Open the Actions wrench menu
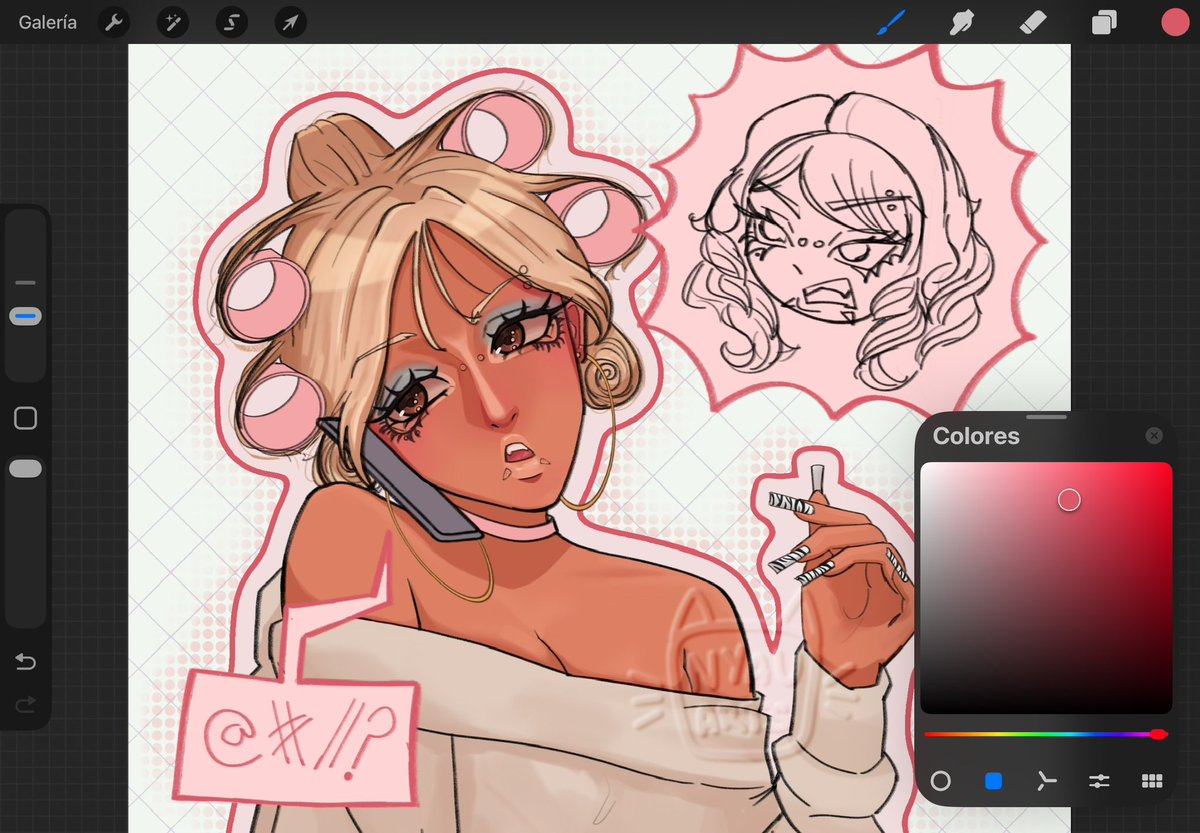Image resolution: width=1200 pixels, height=833 pixels. (115, 22)
